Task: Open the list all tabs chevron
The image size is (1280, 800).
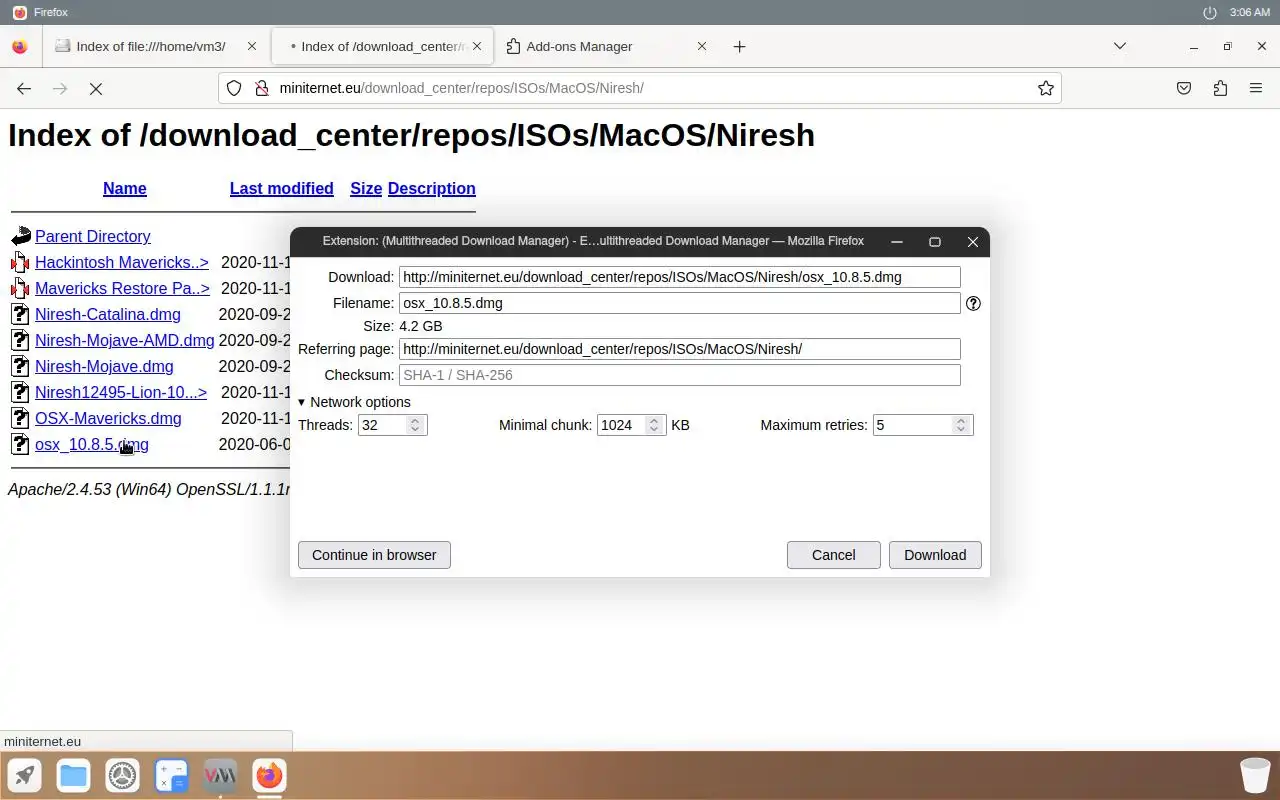Action: point(1120,46)
